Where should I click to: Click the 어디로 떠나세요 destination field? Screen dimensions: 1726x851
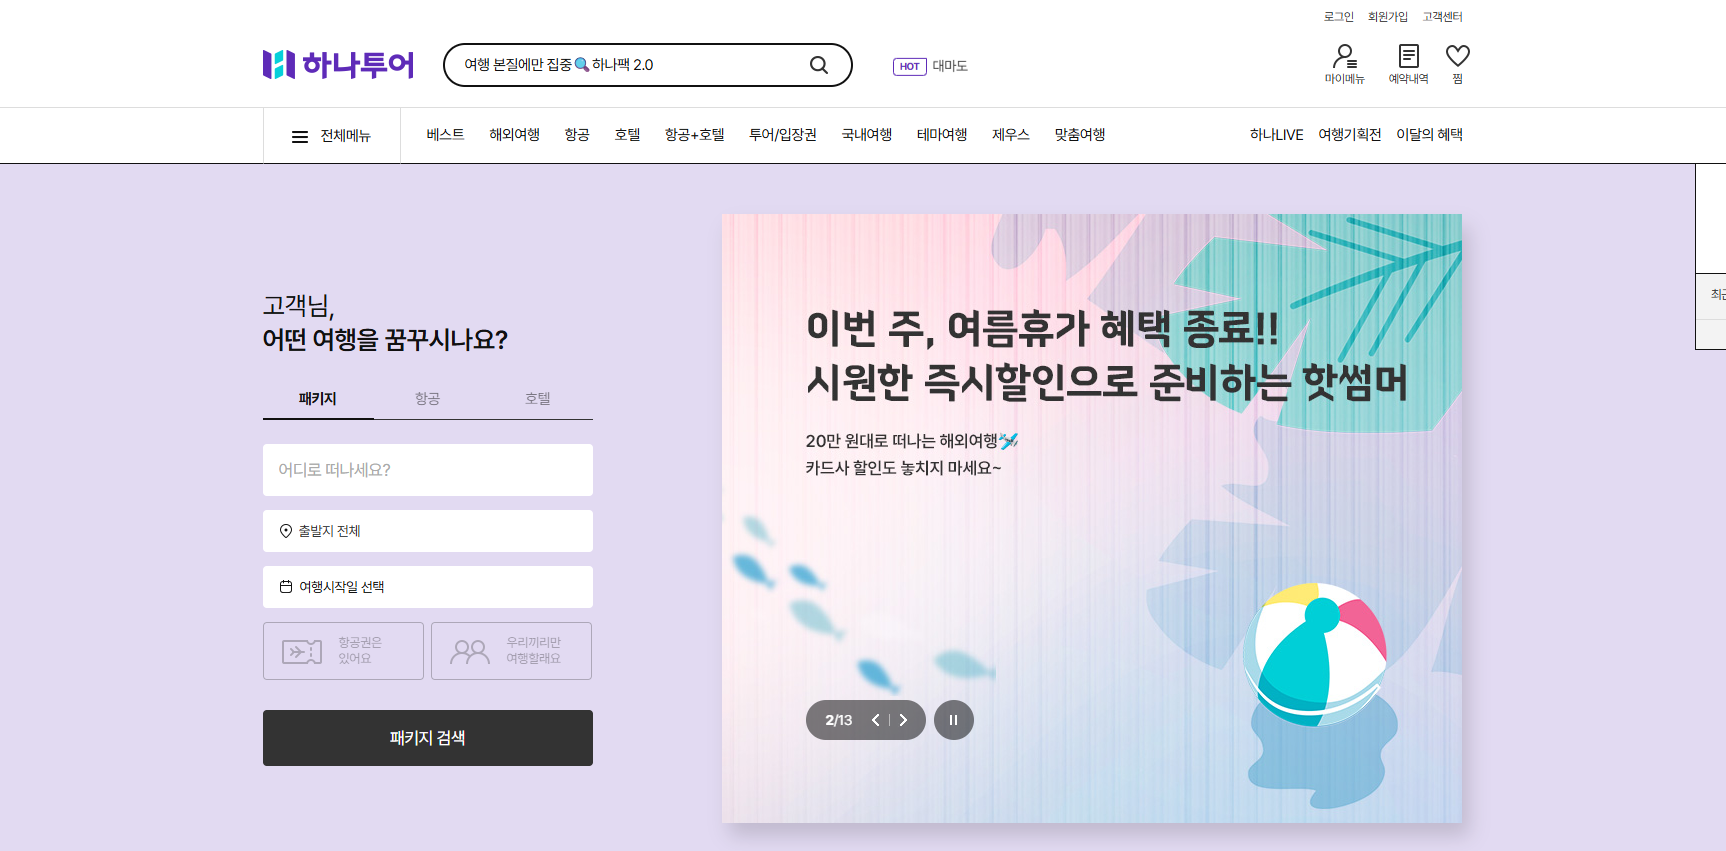coord(428,470)
